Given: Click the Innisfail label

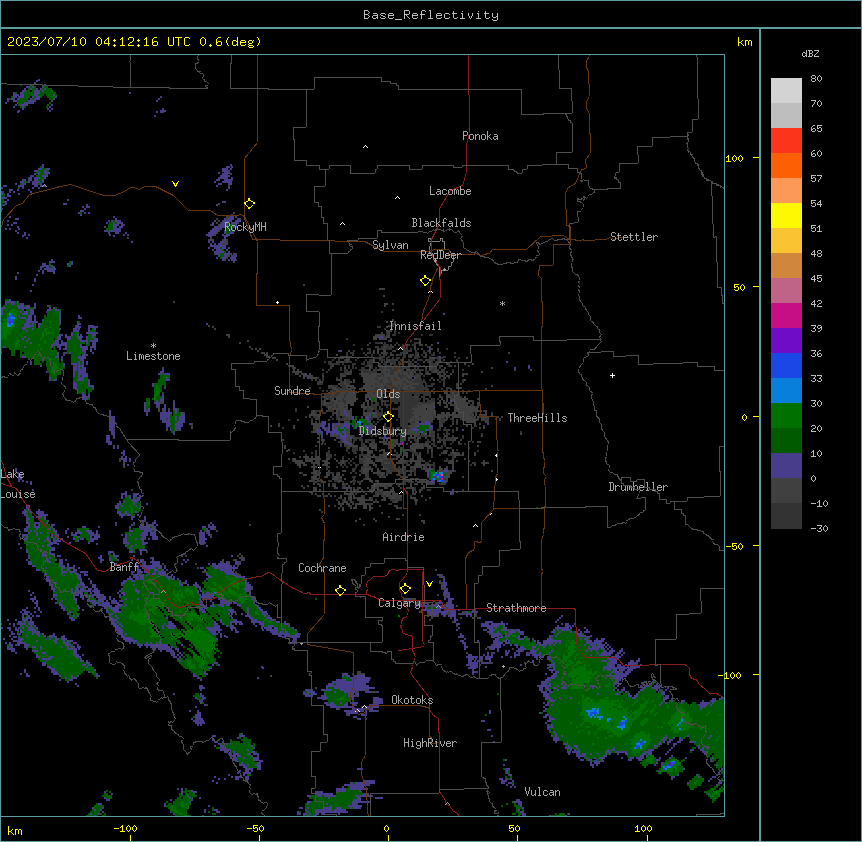Looking at the screenshot, I should click(416, 326).
